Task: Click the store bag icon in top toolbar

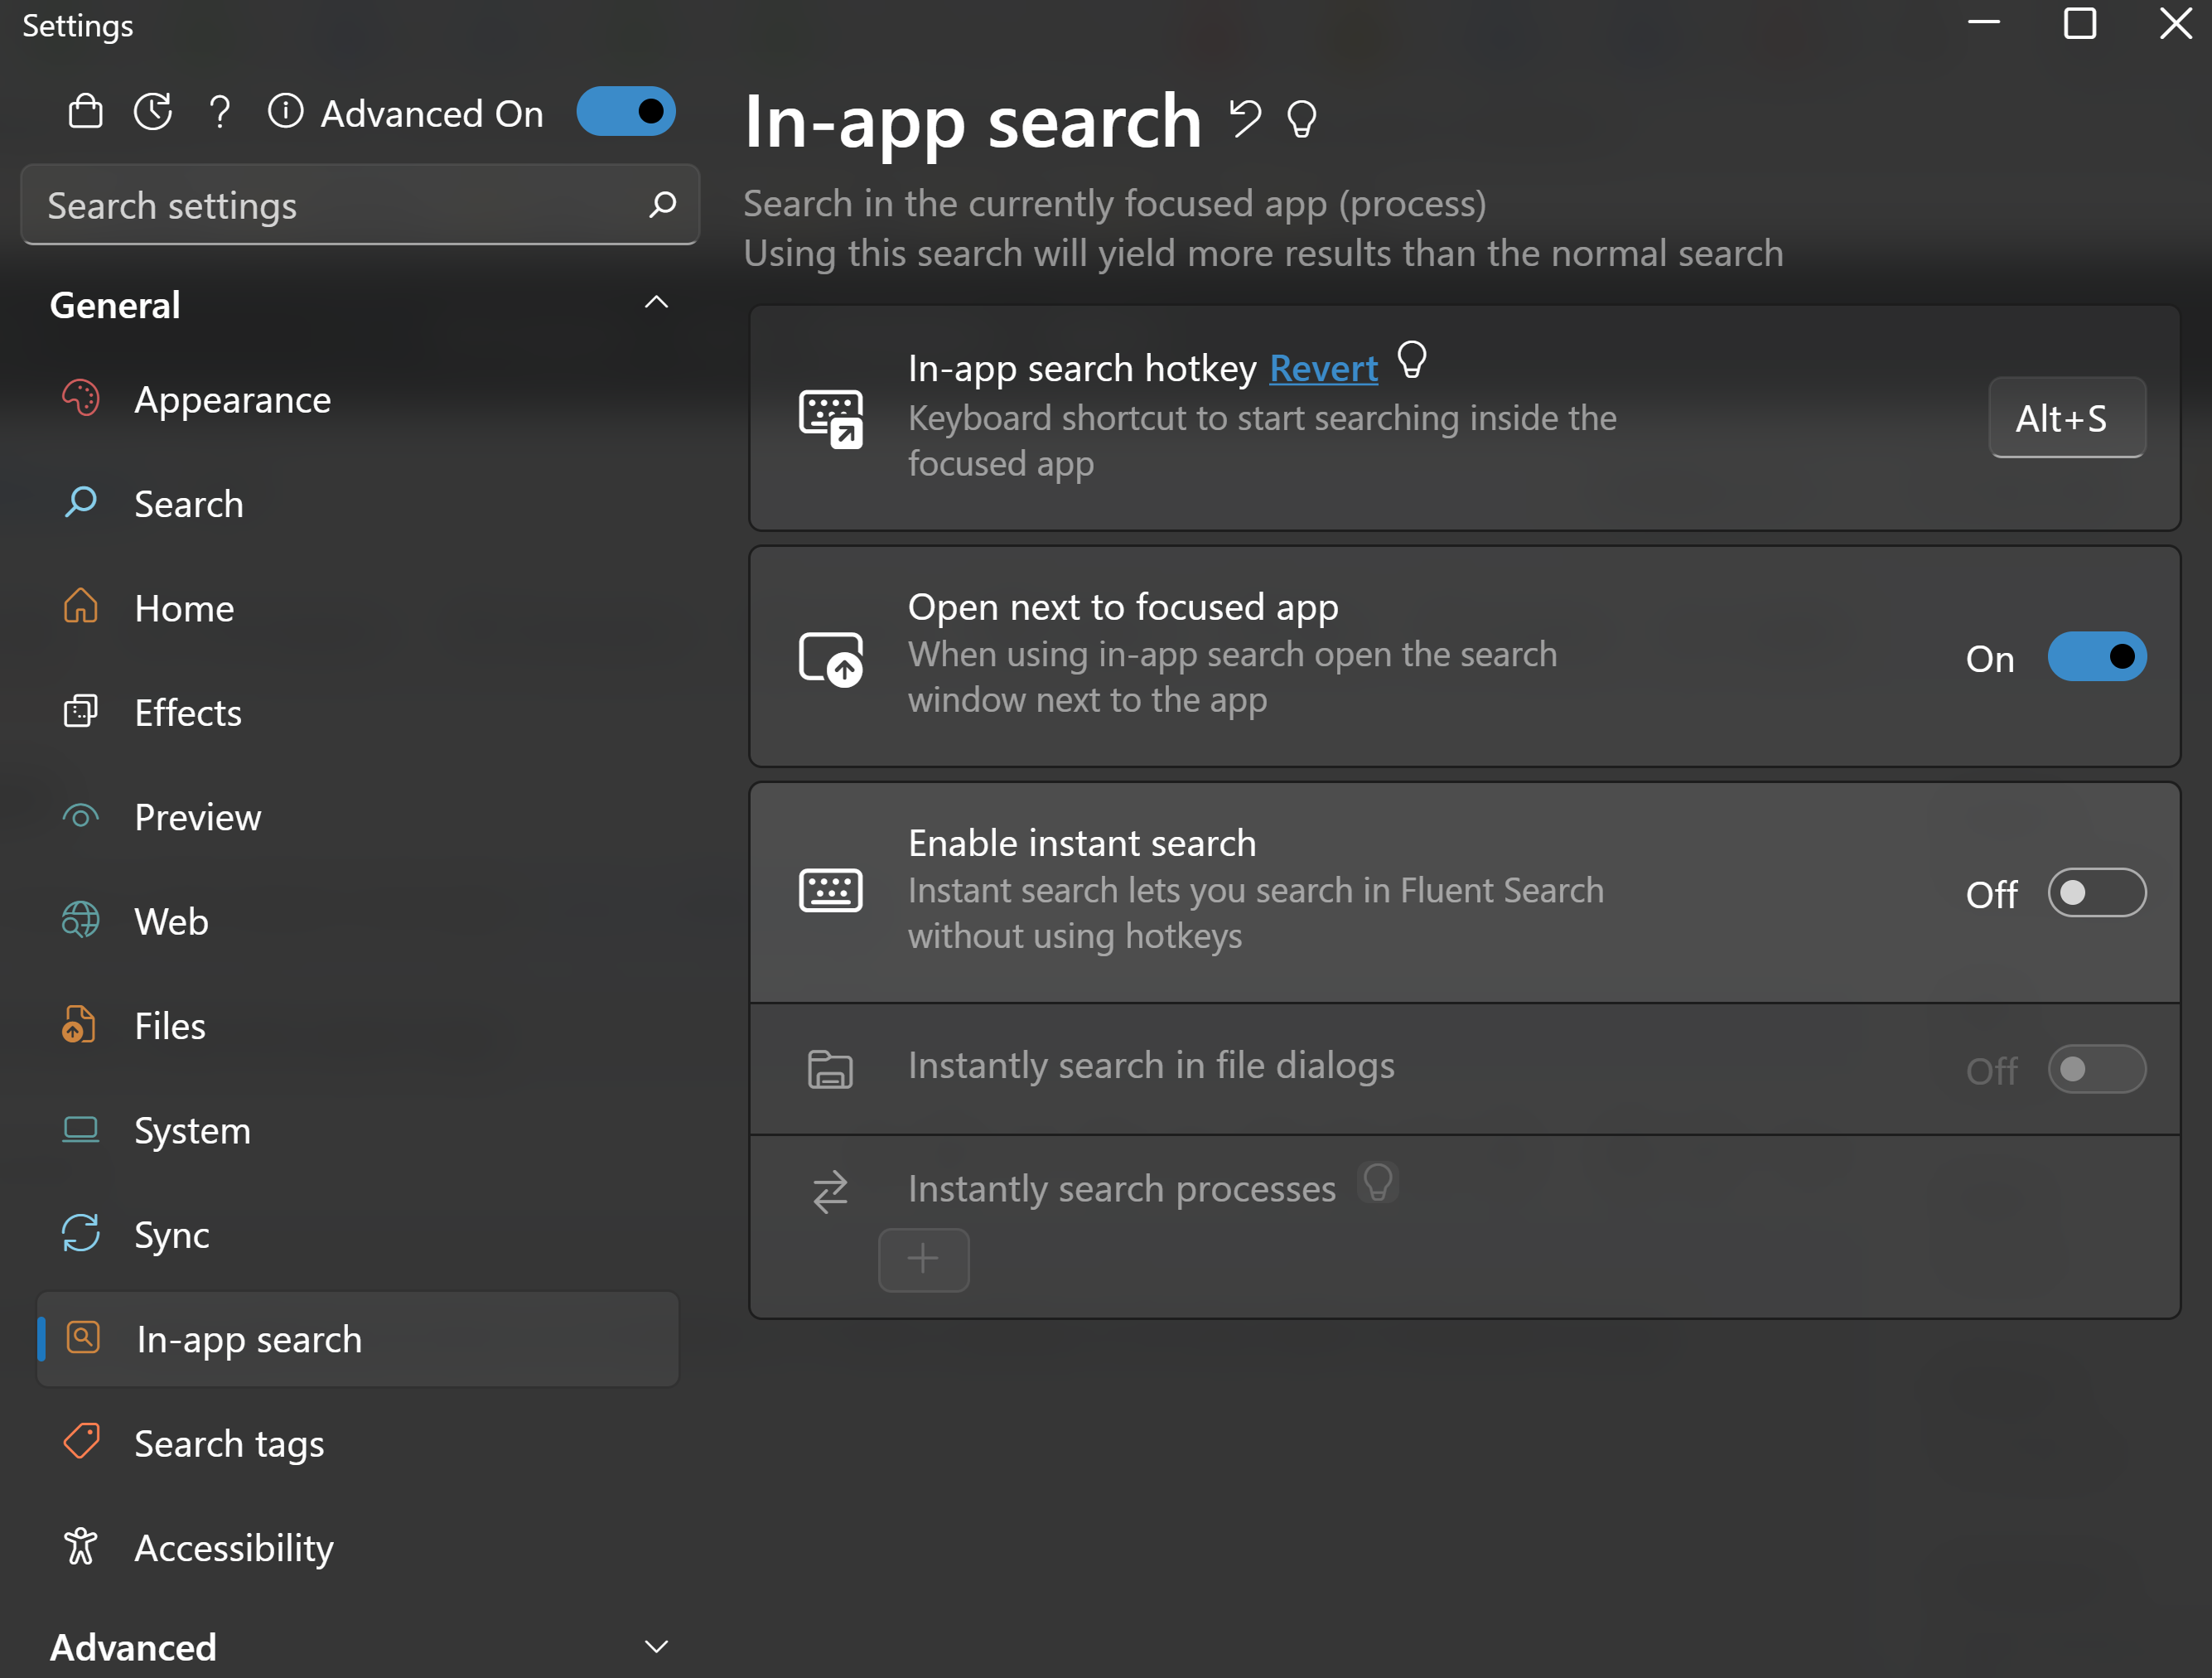Action: 85,112
